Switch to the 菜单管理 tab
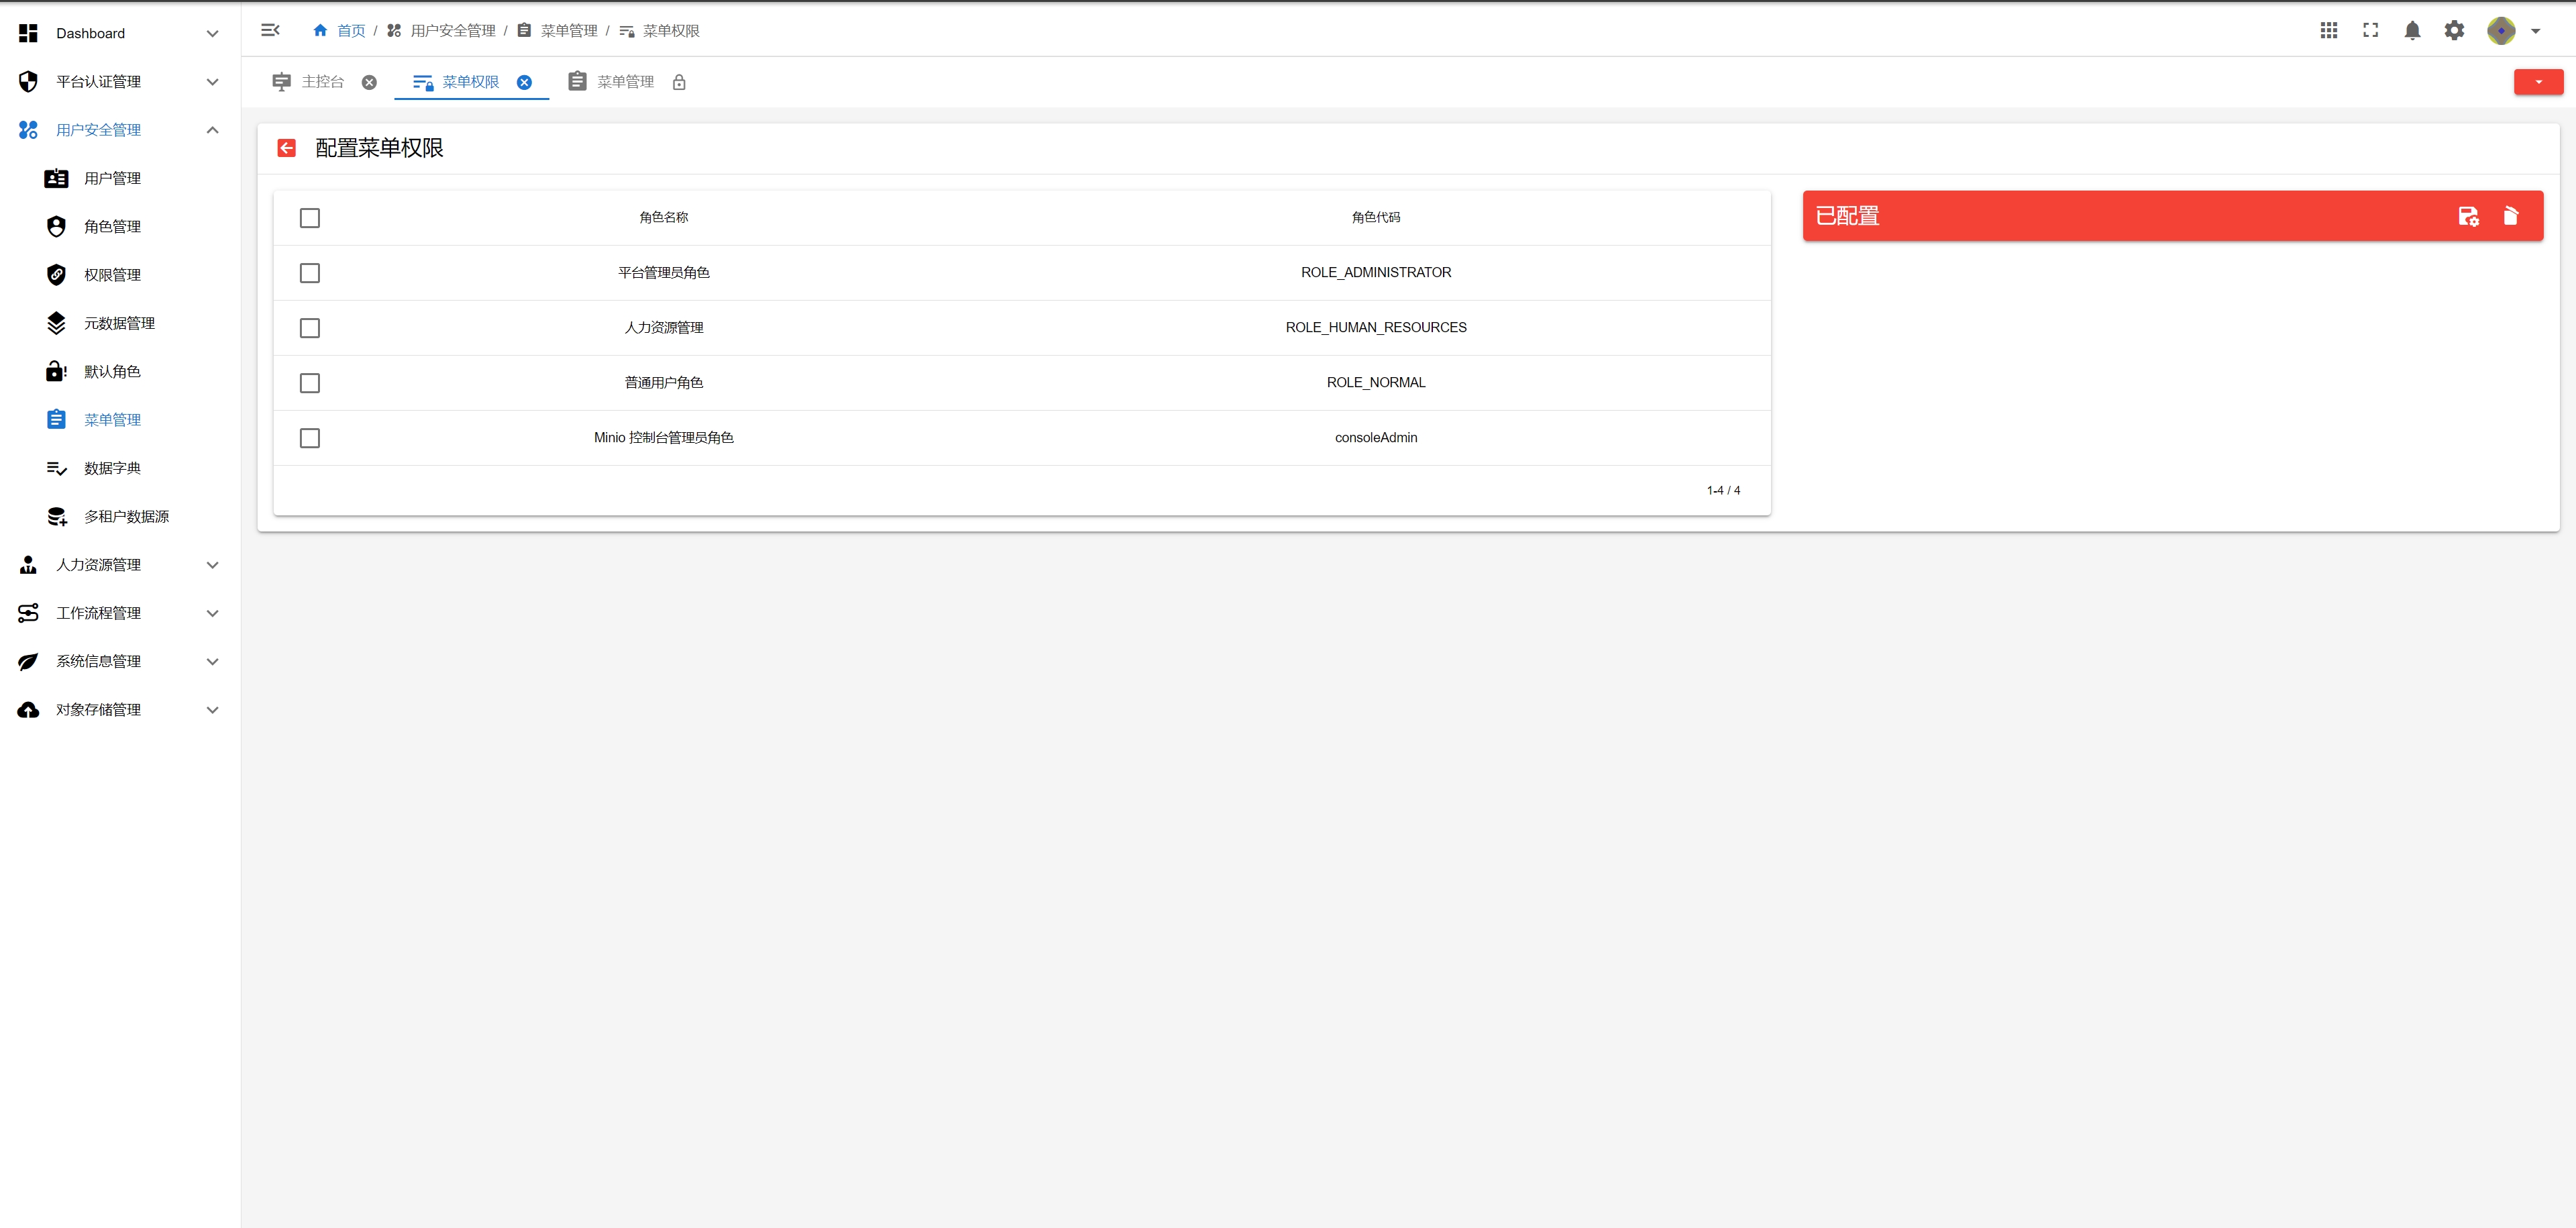The width and height of the screenshot is (2576, 1228). [624, 82]
